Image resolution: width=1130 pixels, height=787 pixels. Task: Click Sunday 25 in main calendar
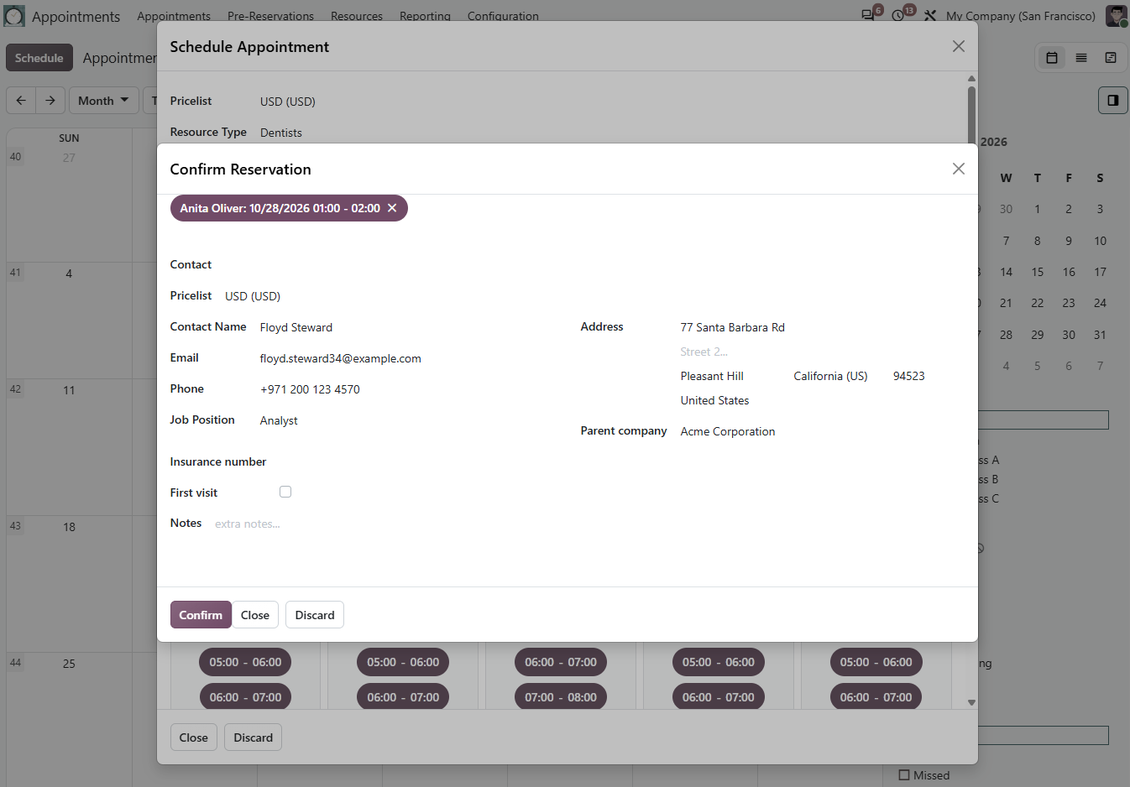tap(69, 664)
